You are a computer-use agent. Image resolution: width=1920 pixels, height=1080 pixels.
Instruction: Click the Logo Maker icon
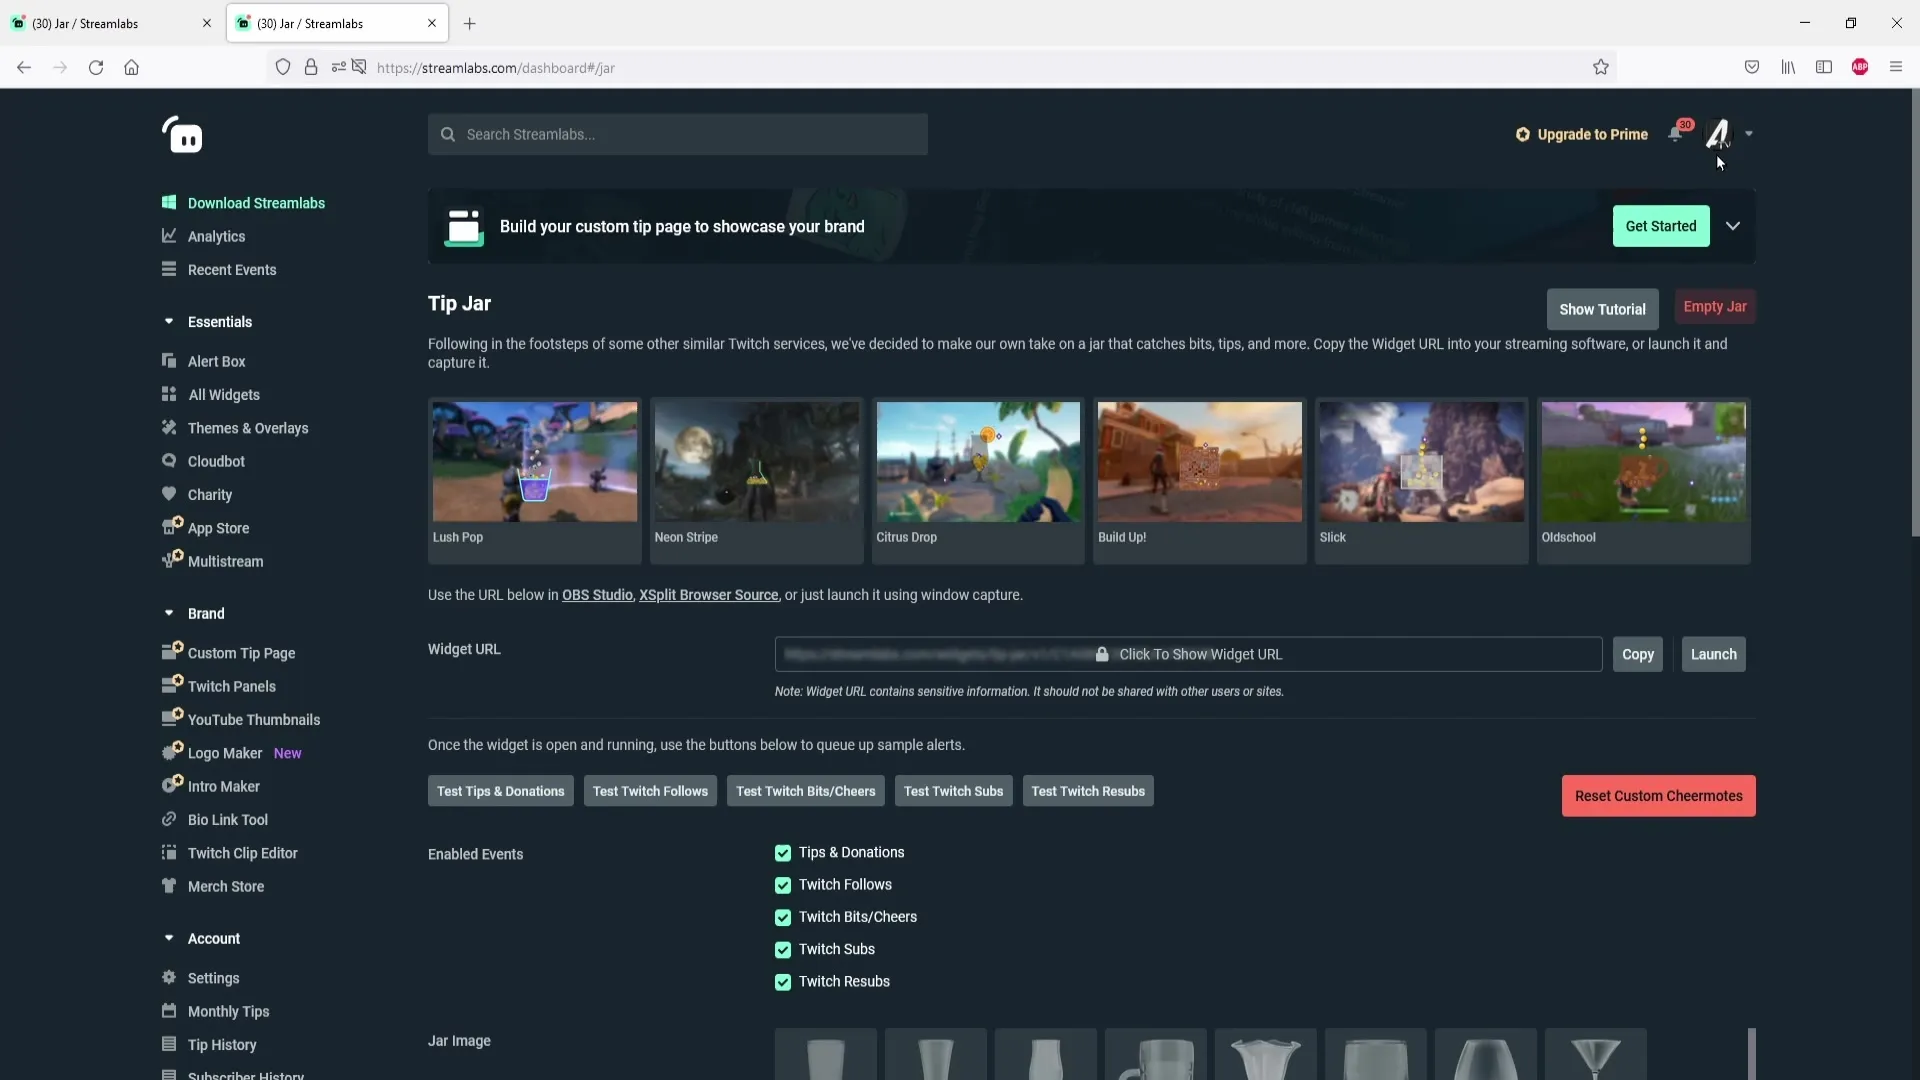coord(172,751)
